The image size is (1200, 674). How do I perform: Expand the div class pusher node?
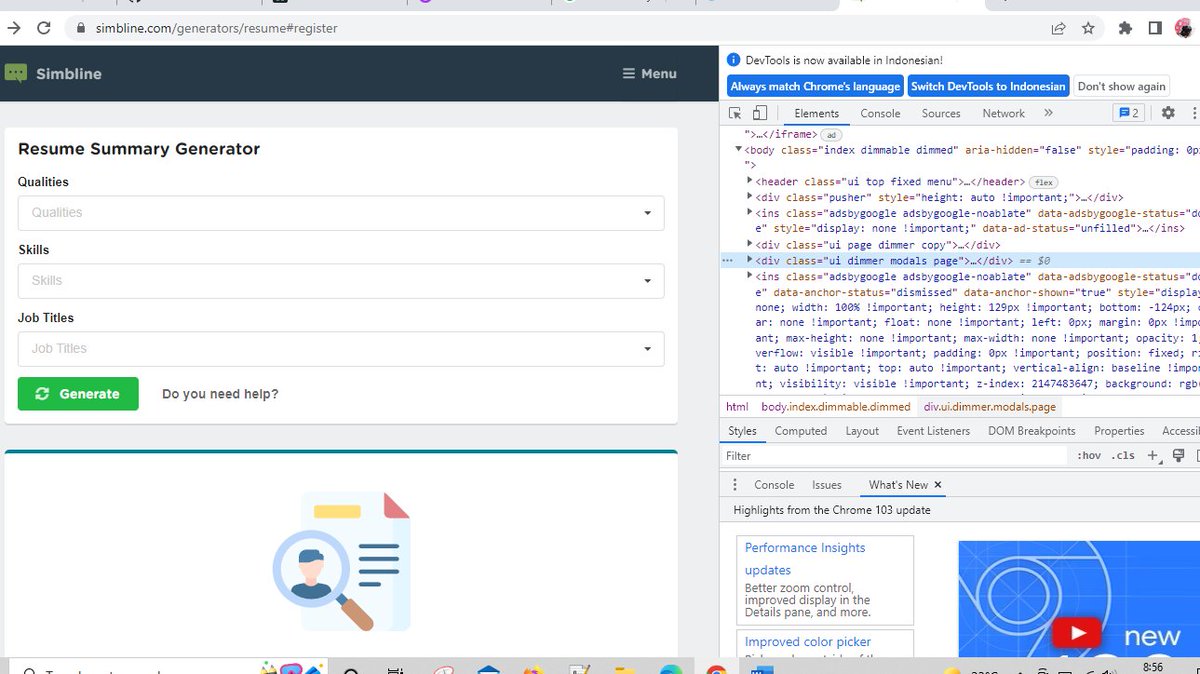750,197
